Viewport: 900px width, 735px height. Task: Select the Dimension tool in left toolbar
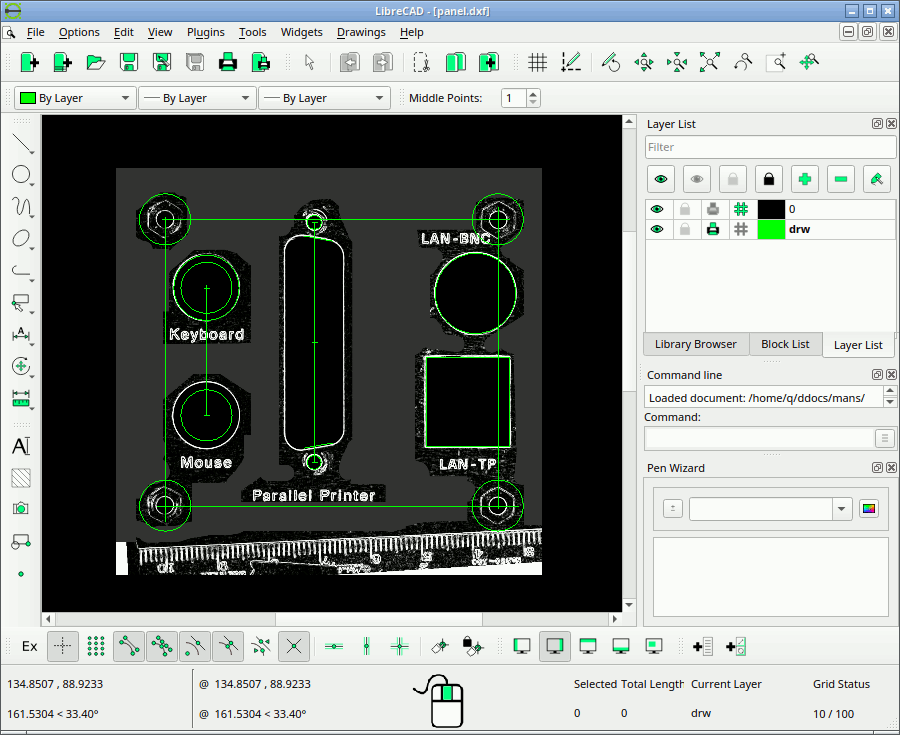22,334
